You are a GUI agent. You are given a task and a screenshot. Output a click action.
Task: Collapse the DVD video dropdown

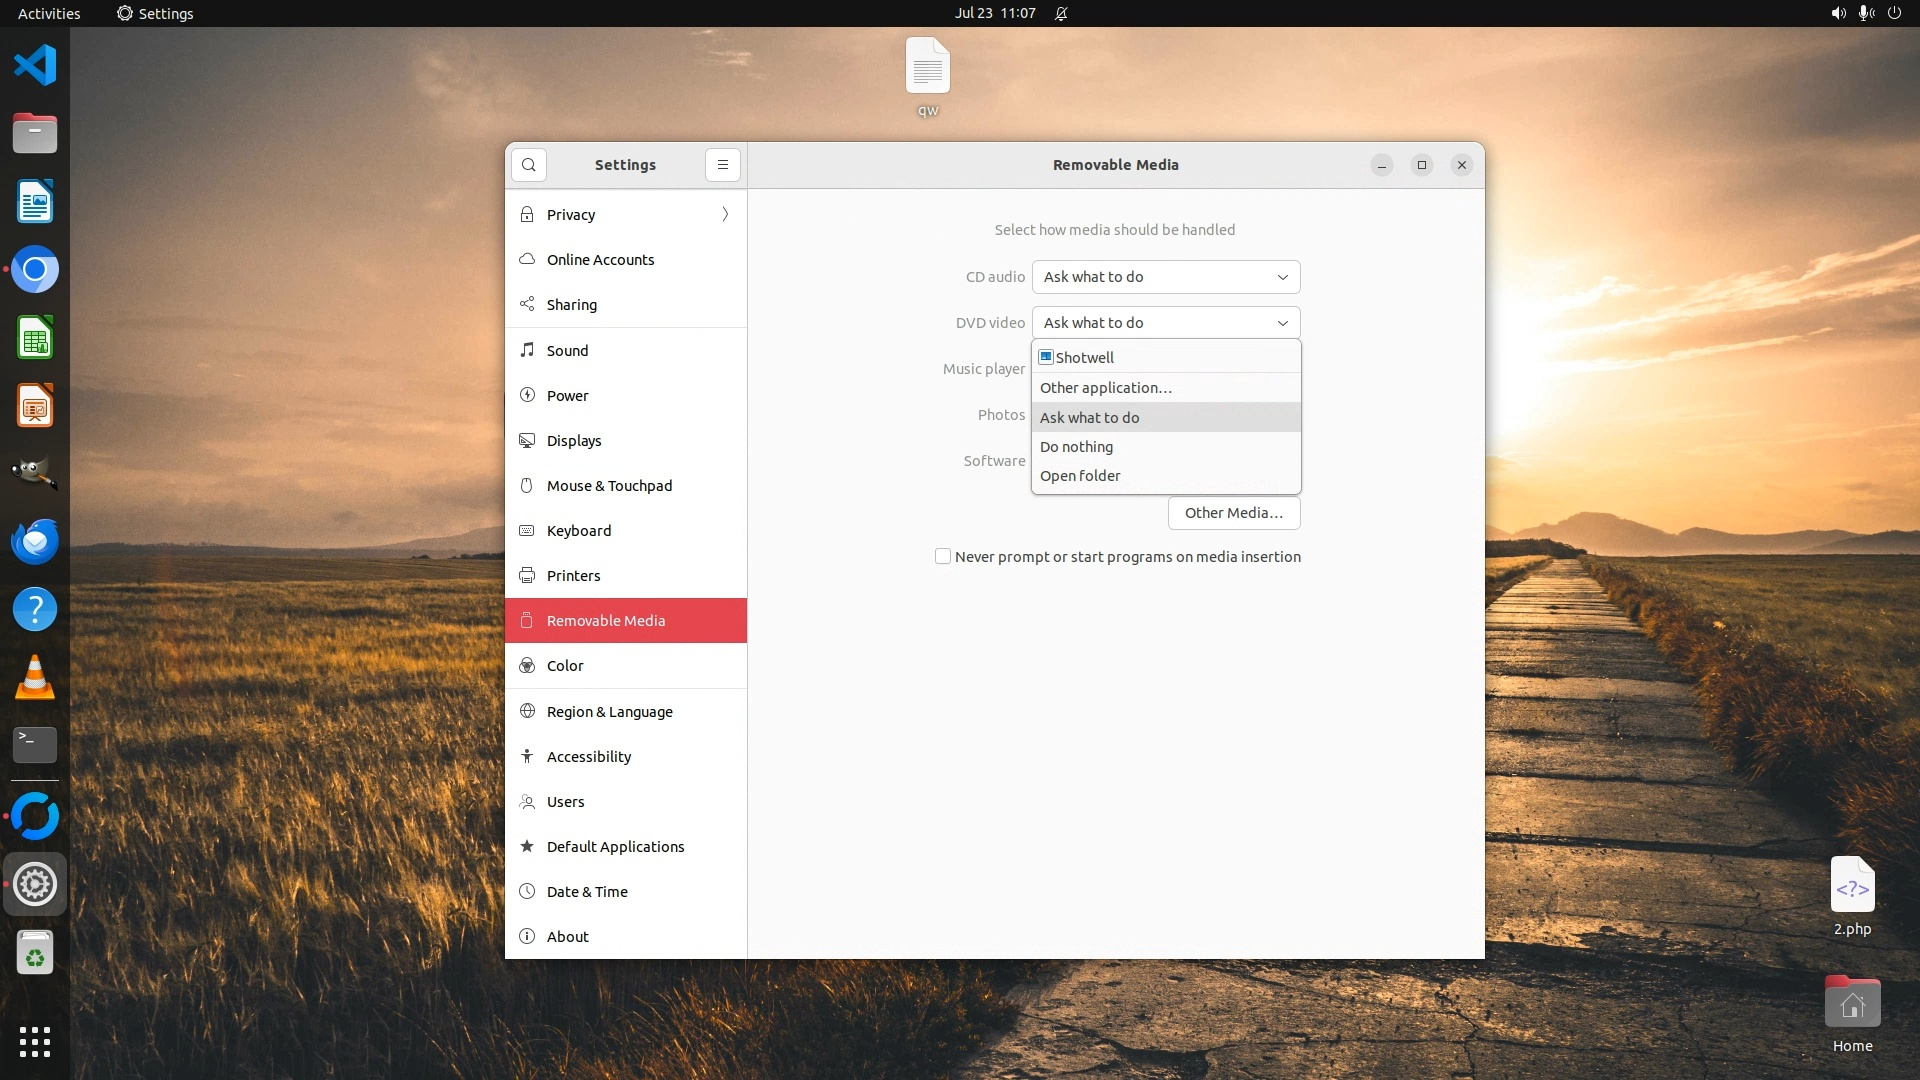point(1165,323)
